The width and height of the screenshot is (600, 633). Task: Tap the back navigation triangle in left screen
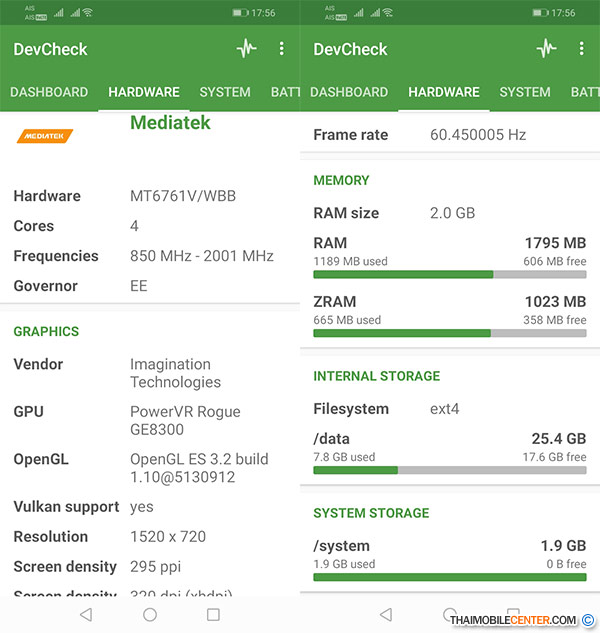(86, 614)
